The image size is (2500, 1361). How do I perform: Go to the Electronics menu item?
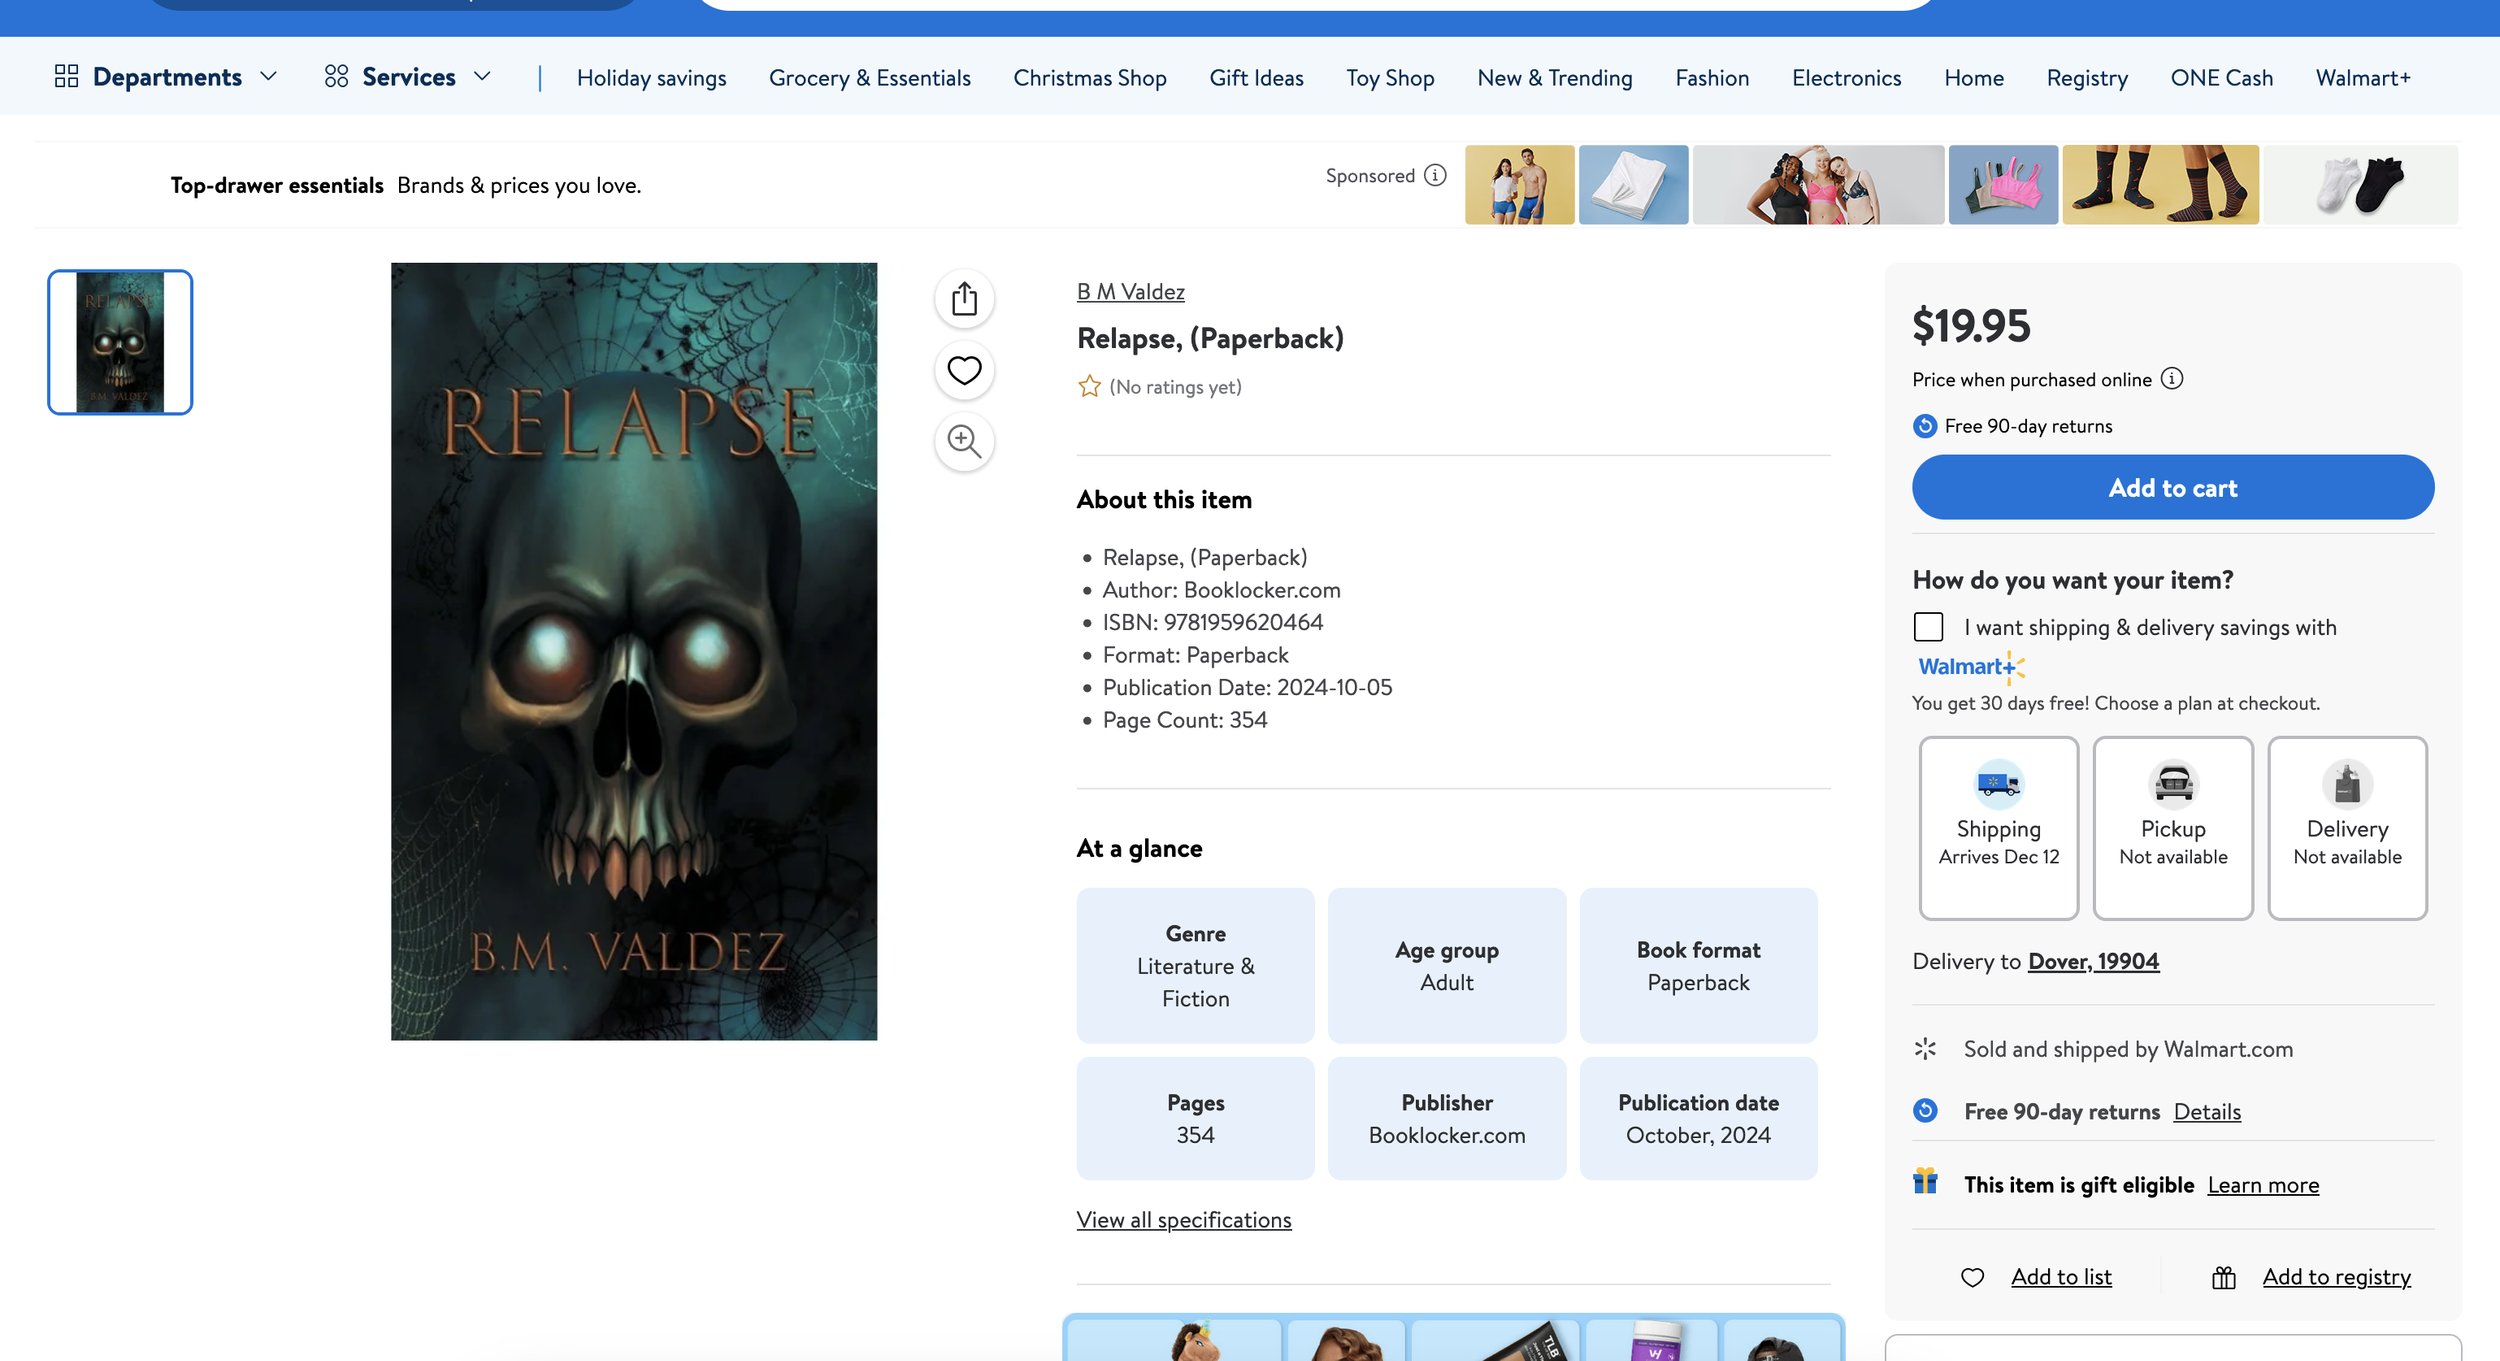[1846, 78]
